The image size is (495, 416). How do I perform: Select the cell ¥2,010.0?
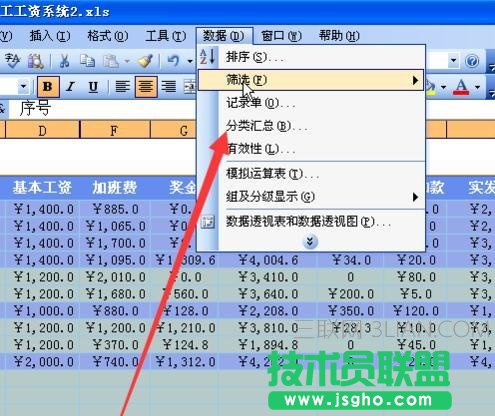coord(115,277)
